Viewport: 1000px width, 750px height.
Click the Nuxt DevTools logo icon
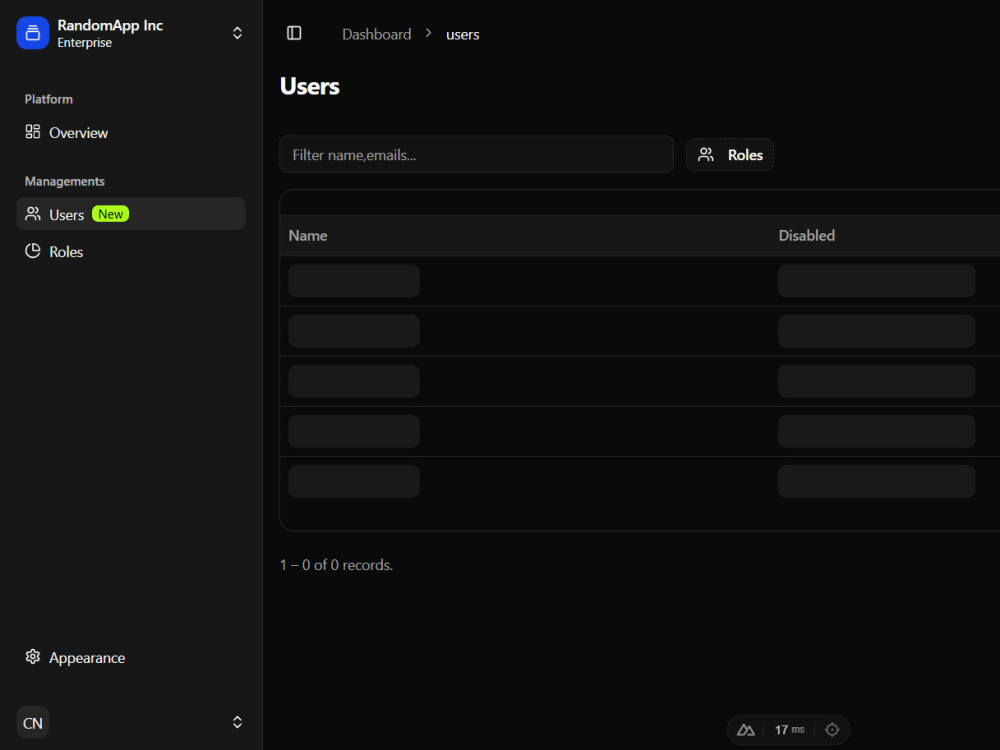[x=746, y=730]
